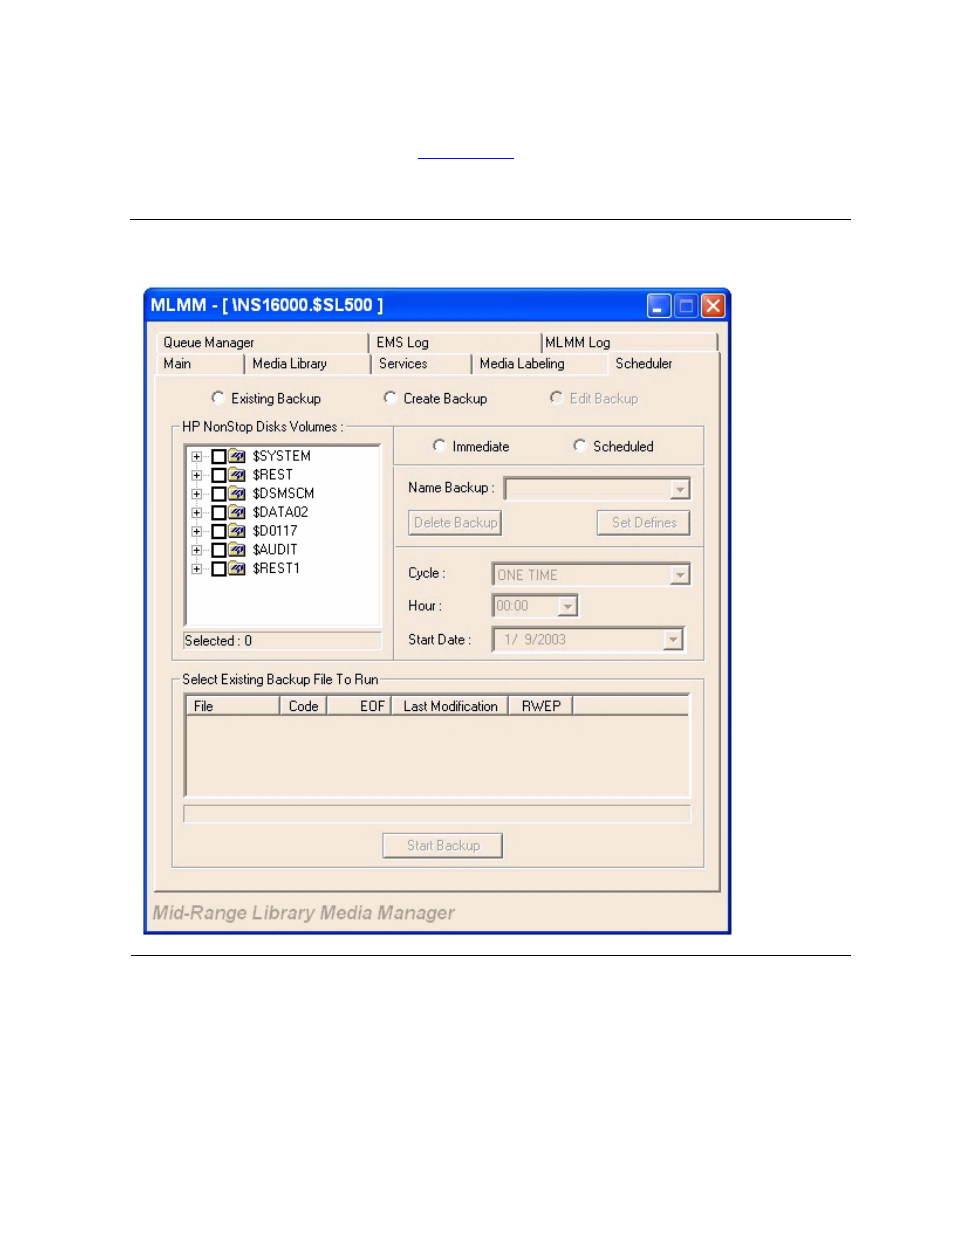
Task: Follow the blue hyperlink above the window
Action: pos(466,152)
